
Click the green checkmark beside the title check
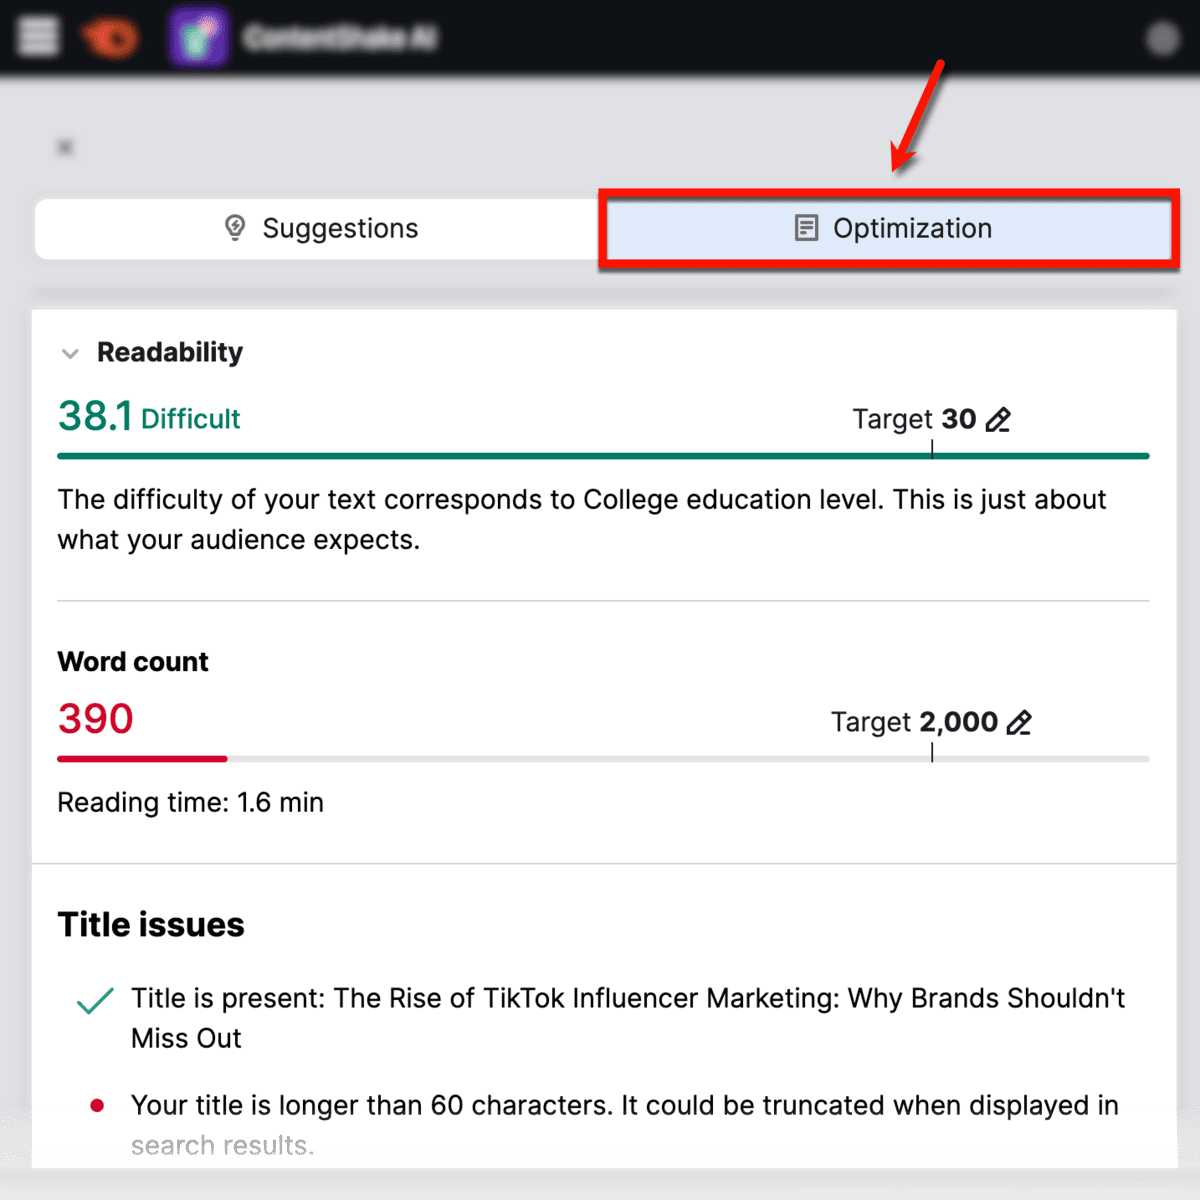click(93, 998)
